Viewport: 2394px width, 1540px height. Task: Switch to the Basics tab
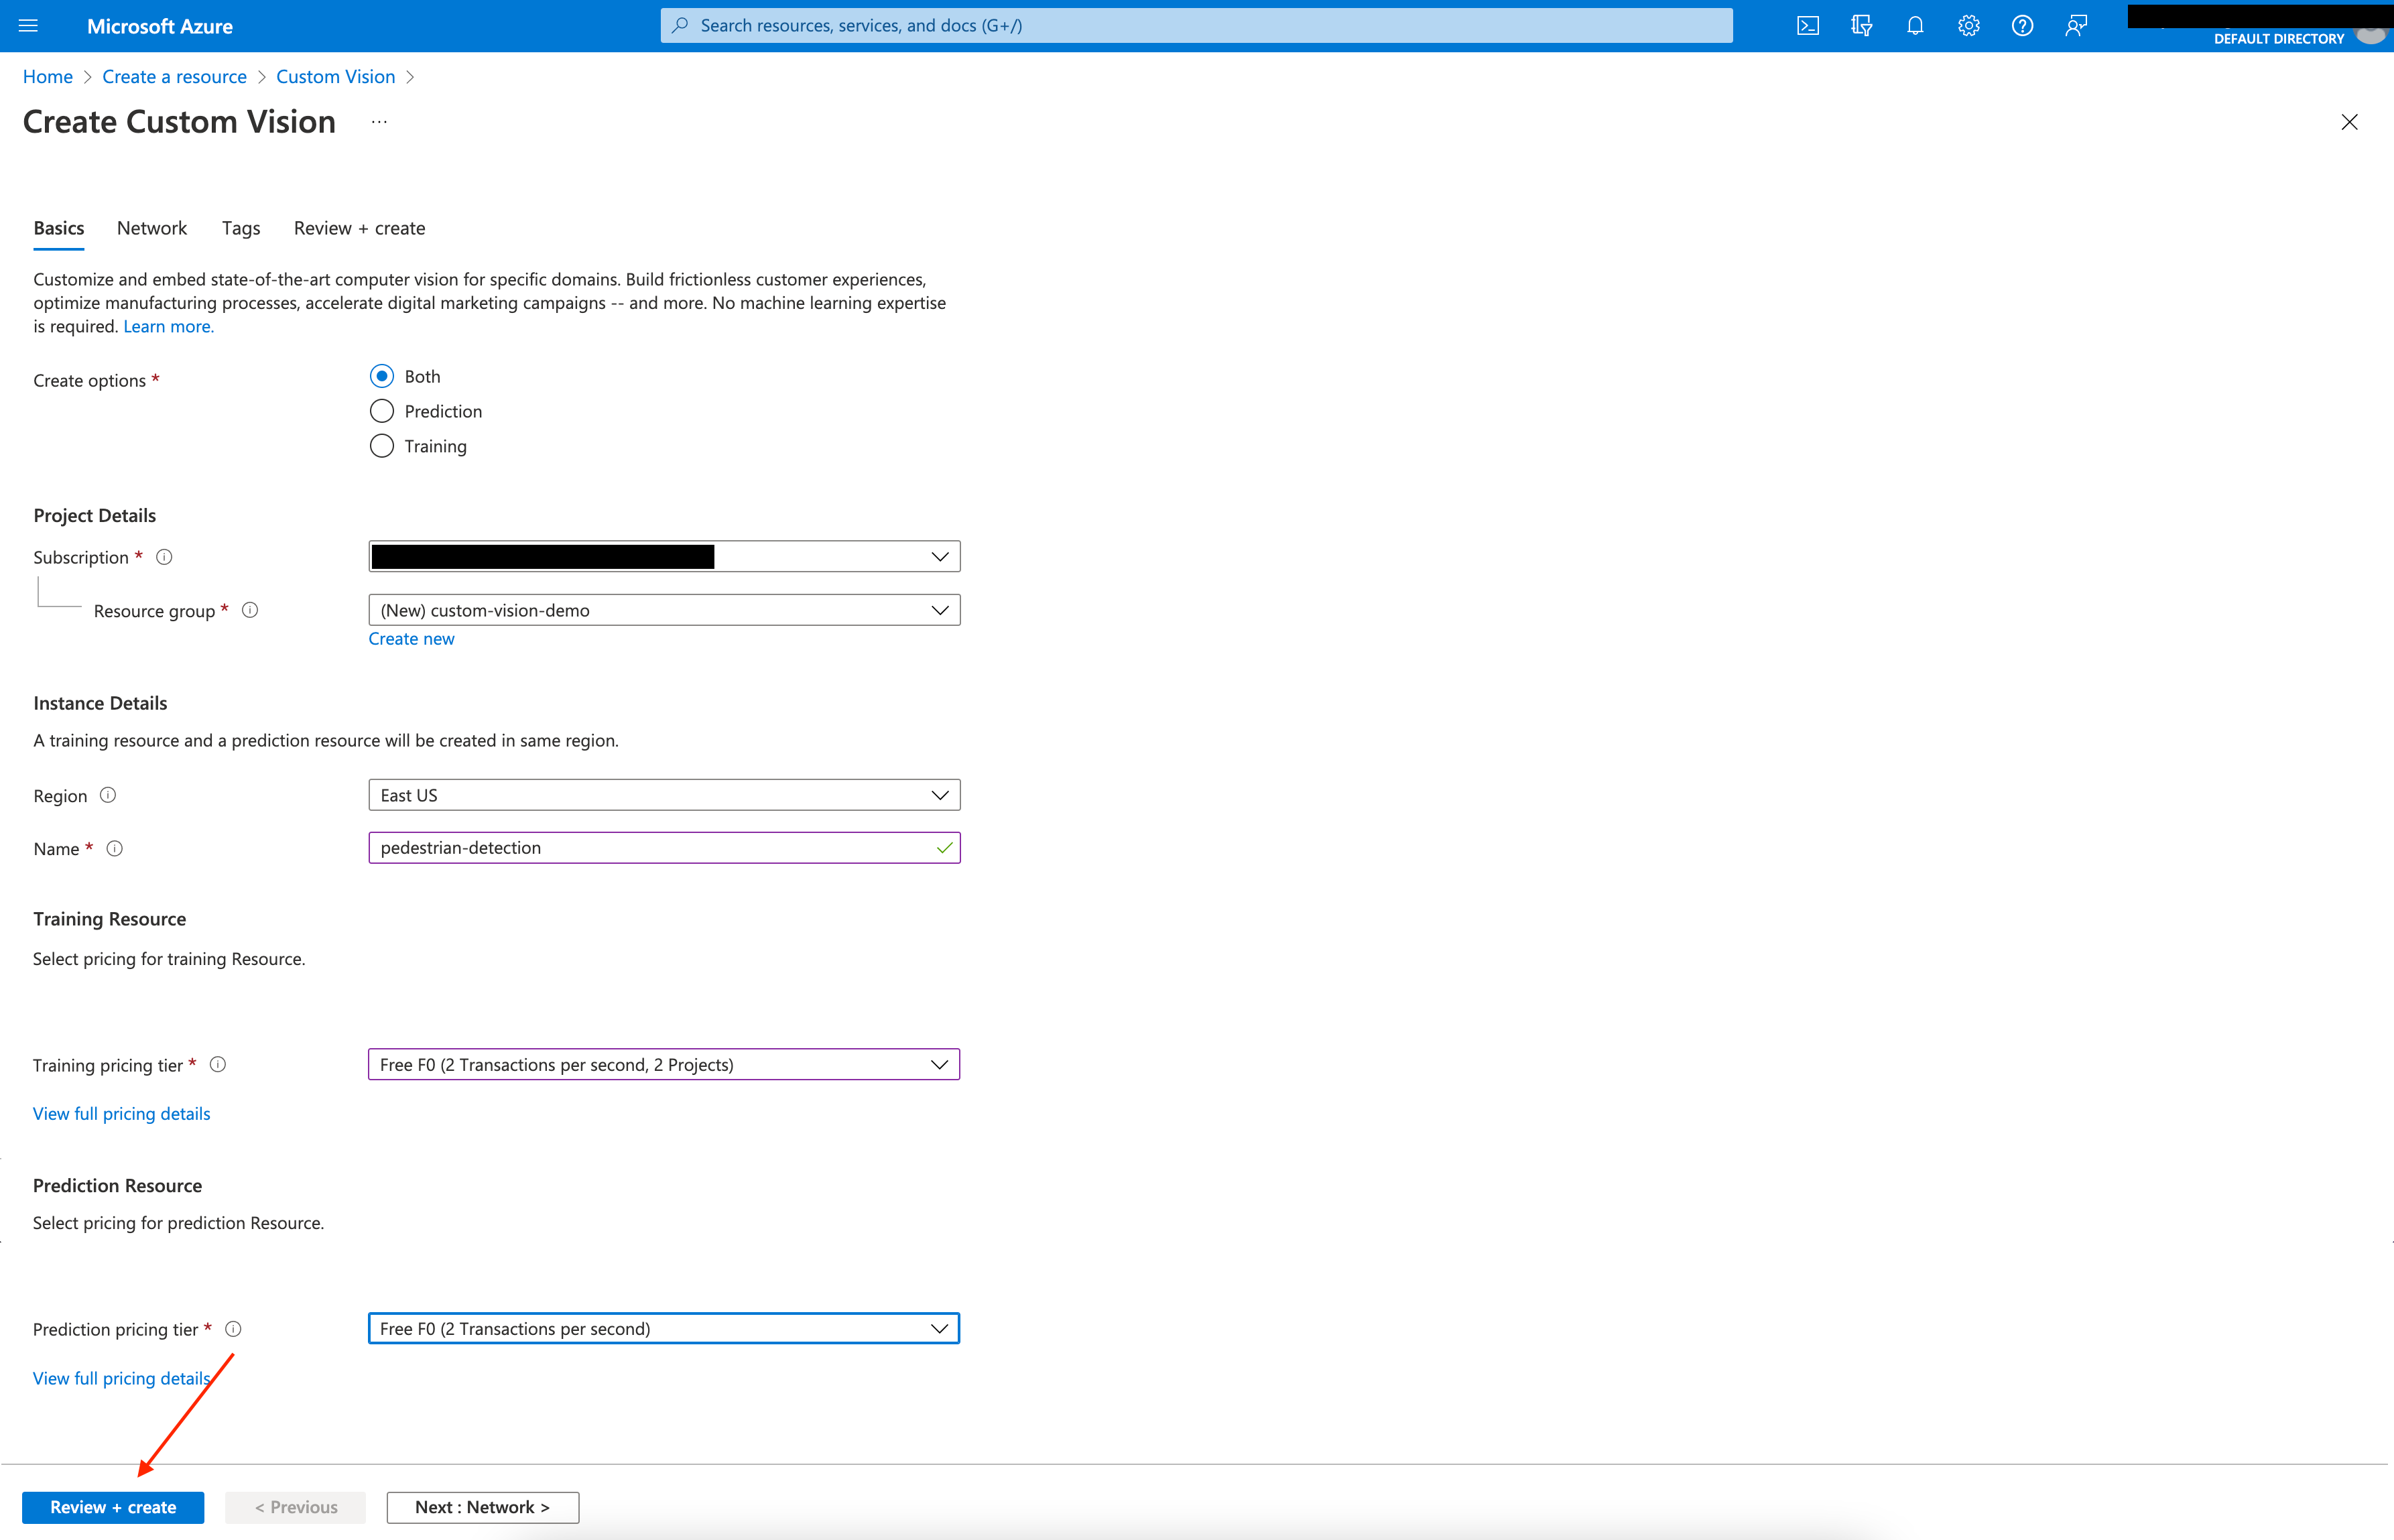click(x=59, y=228)
